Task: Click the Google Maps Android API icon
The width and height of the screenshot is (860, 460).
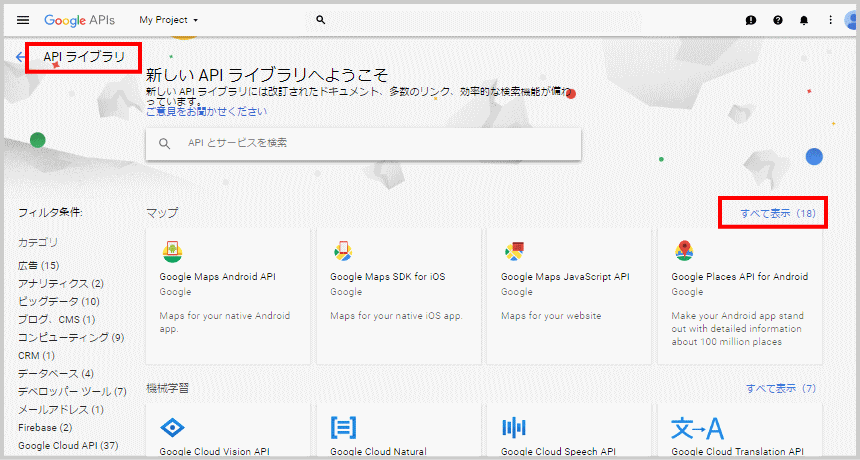Action: [x=172, y=252]
